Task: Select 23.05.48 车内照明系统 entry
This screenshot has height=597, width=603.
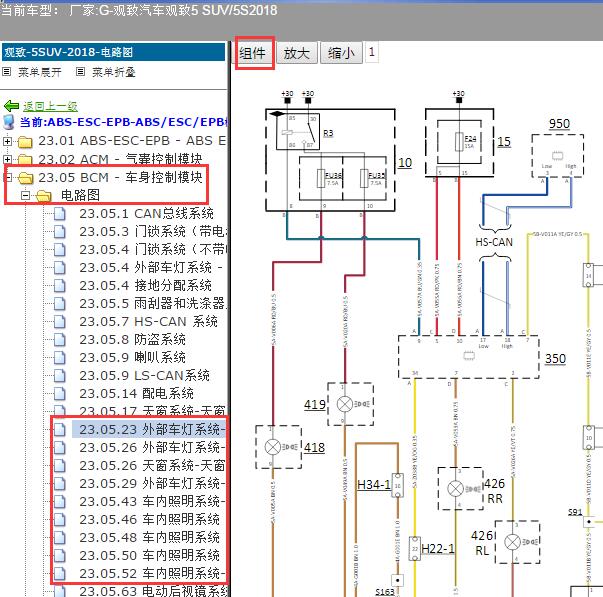Action: [x=150, y=537]
